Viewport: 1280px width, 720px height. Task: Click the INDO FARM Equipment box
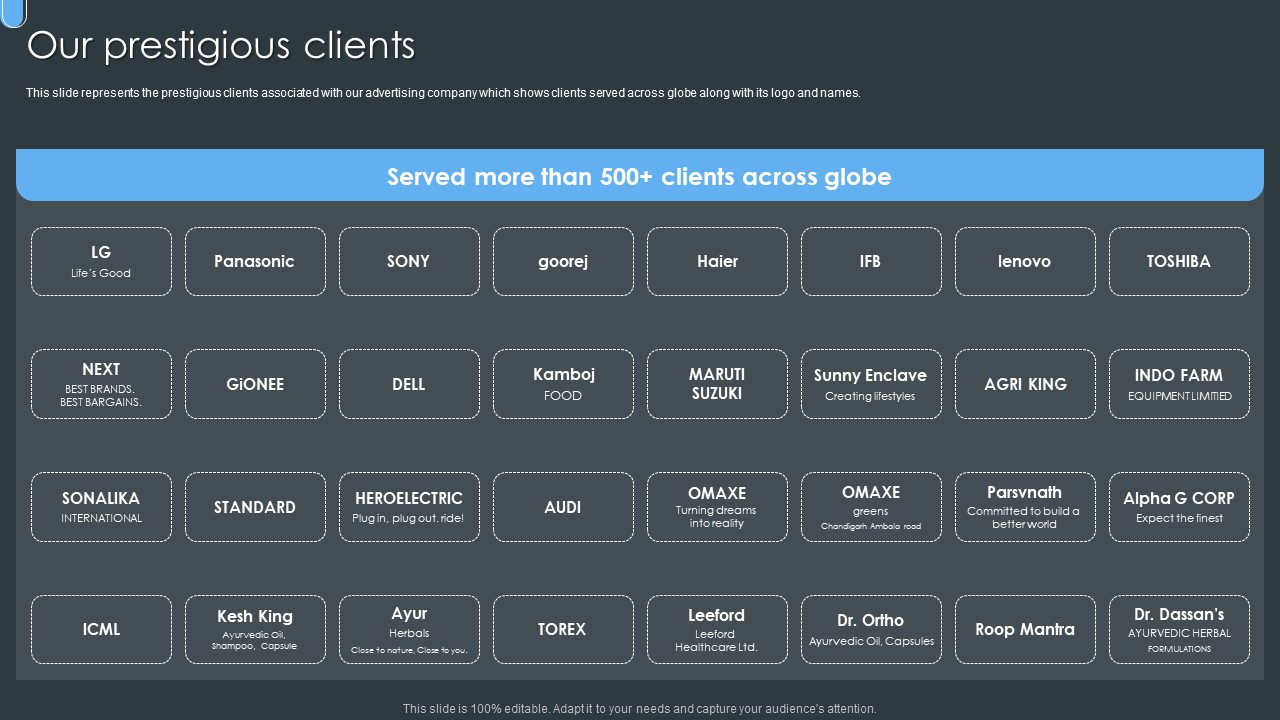[1179, 384]
